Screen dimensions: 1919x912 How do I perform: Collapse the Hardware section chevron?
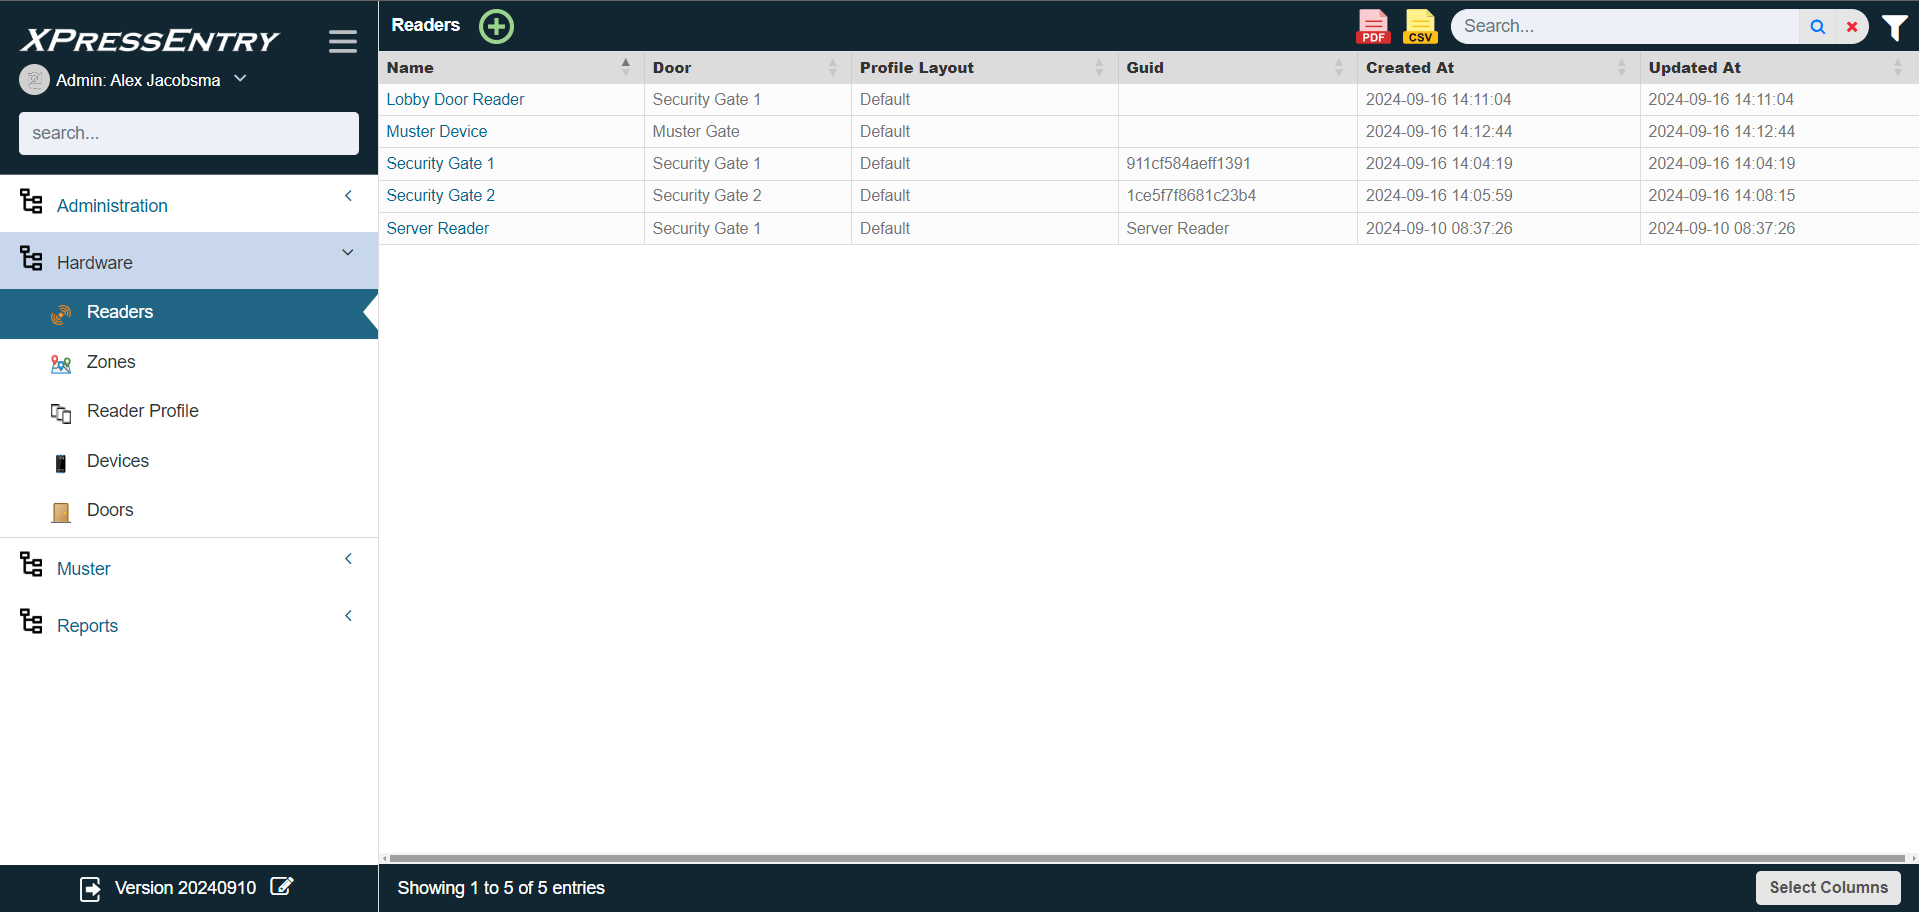(347, 253)
